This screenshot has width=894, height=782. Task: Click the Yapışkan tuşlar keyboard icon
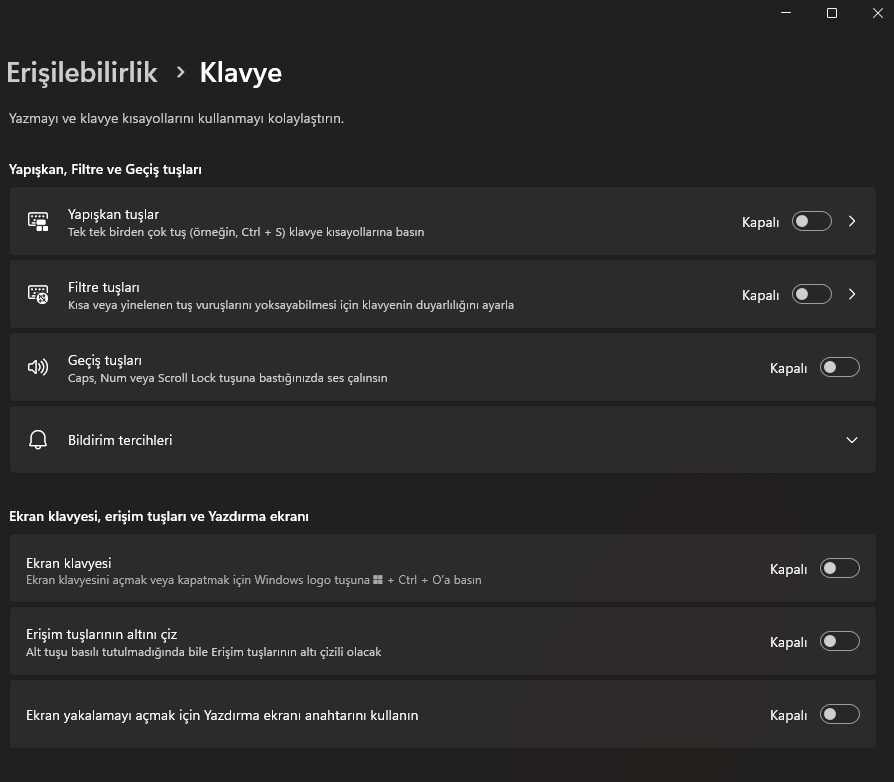click(x=38, y=222)
